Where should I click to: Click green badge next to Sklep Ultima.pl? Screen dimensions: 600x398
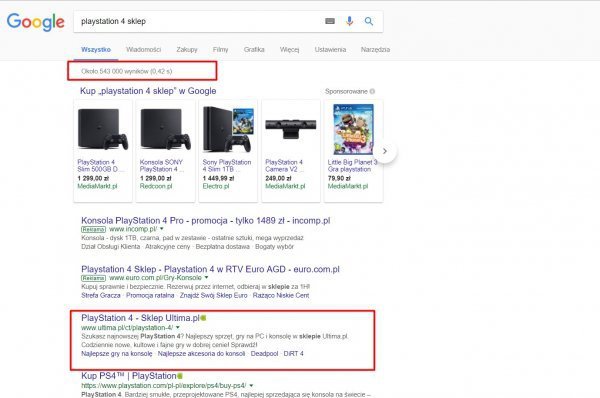pyautogui.click(x=204, y=318)
